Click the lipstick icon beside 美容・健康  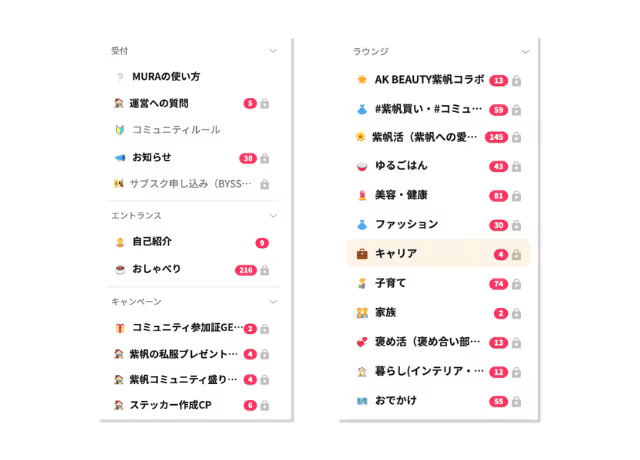pyautogui.click(x=362, y=195)
